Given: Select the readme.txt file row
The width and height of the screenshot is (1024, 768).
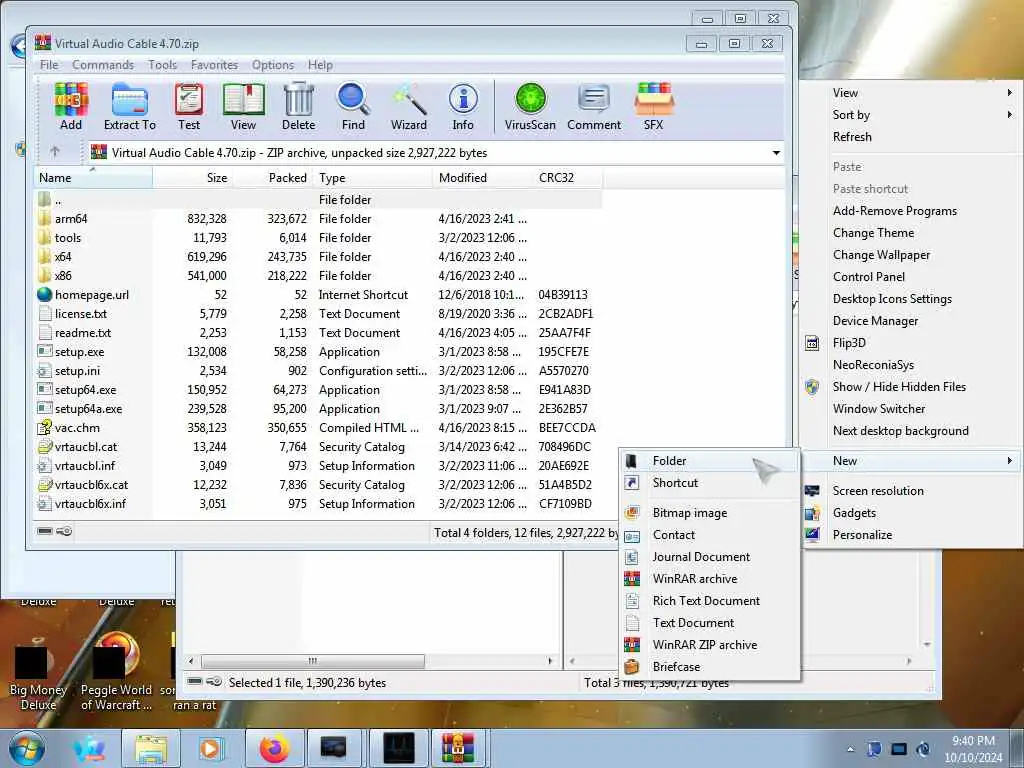Looking at the screenshot, I should tap(317, 332).
